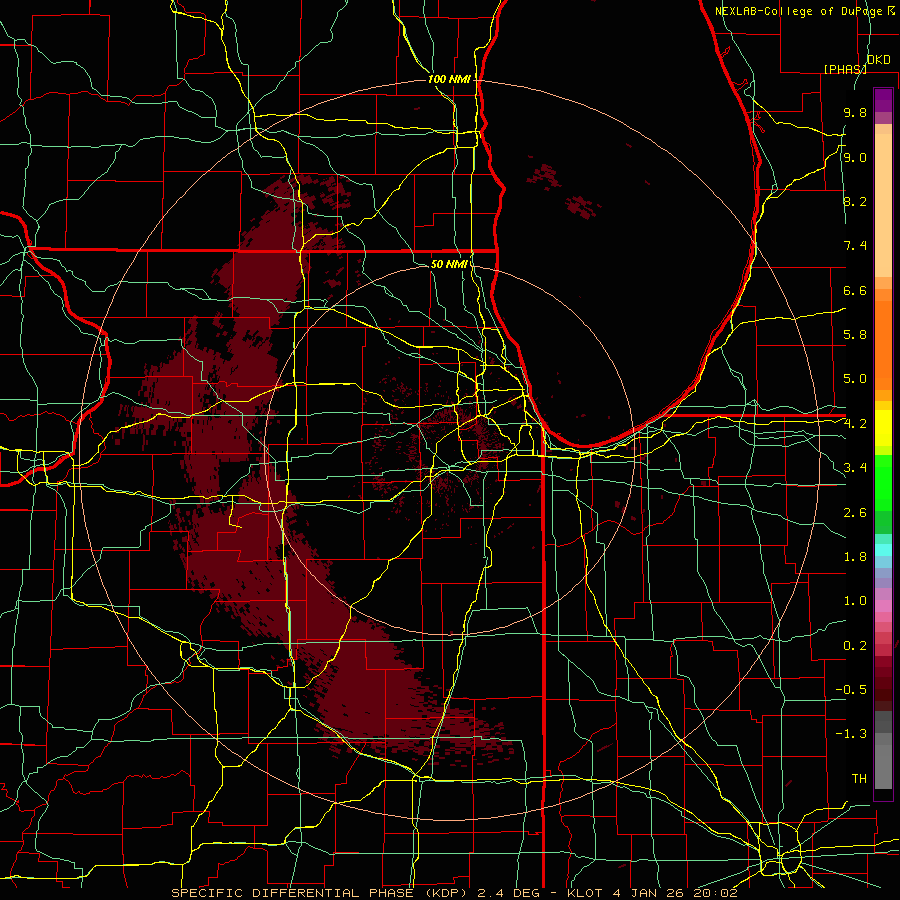This screenshot has height=900, width=900.
Task: Click the 8.2 value on the scale
Action: 855,201
